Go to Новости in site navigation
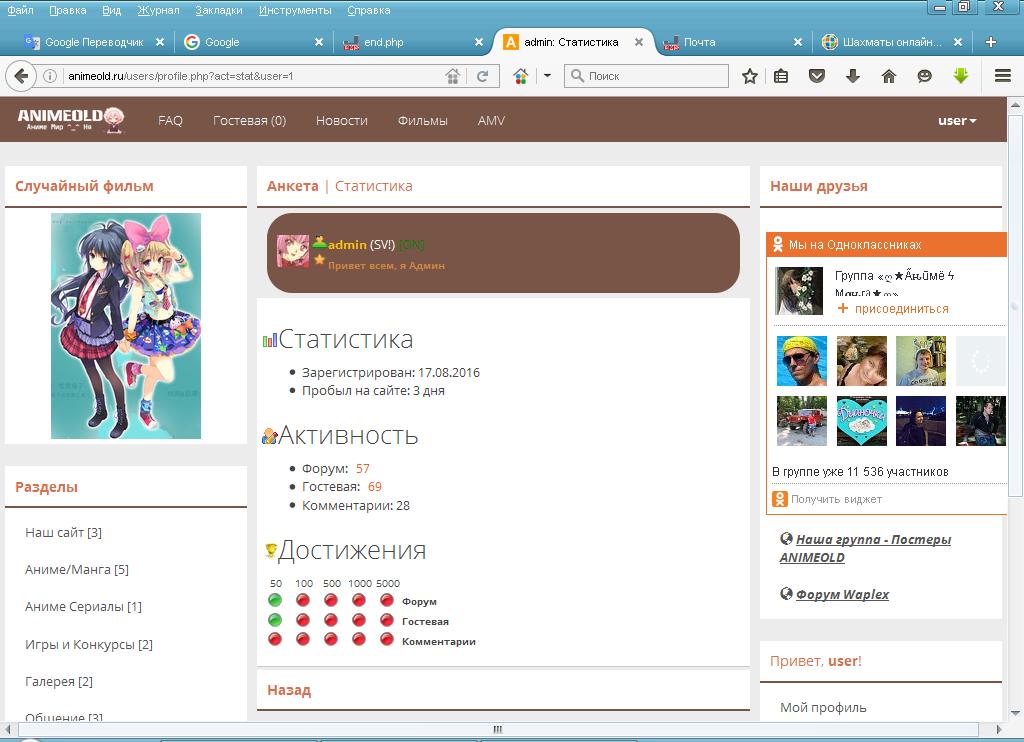This screenshot has width=1024, height=742. point(342,120)
